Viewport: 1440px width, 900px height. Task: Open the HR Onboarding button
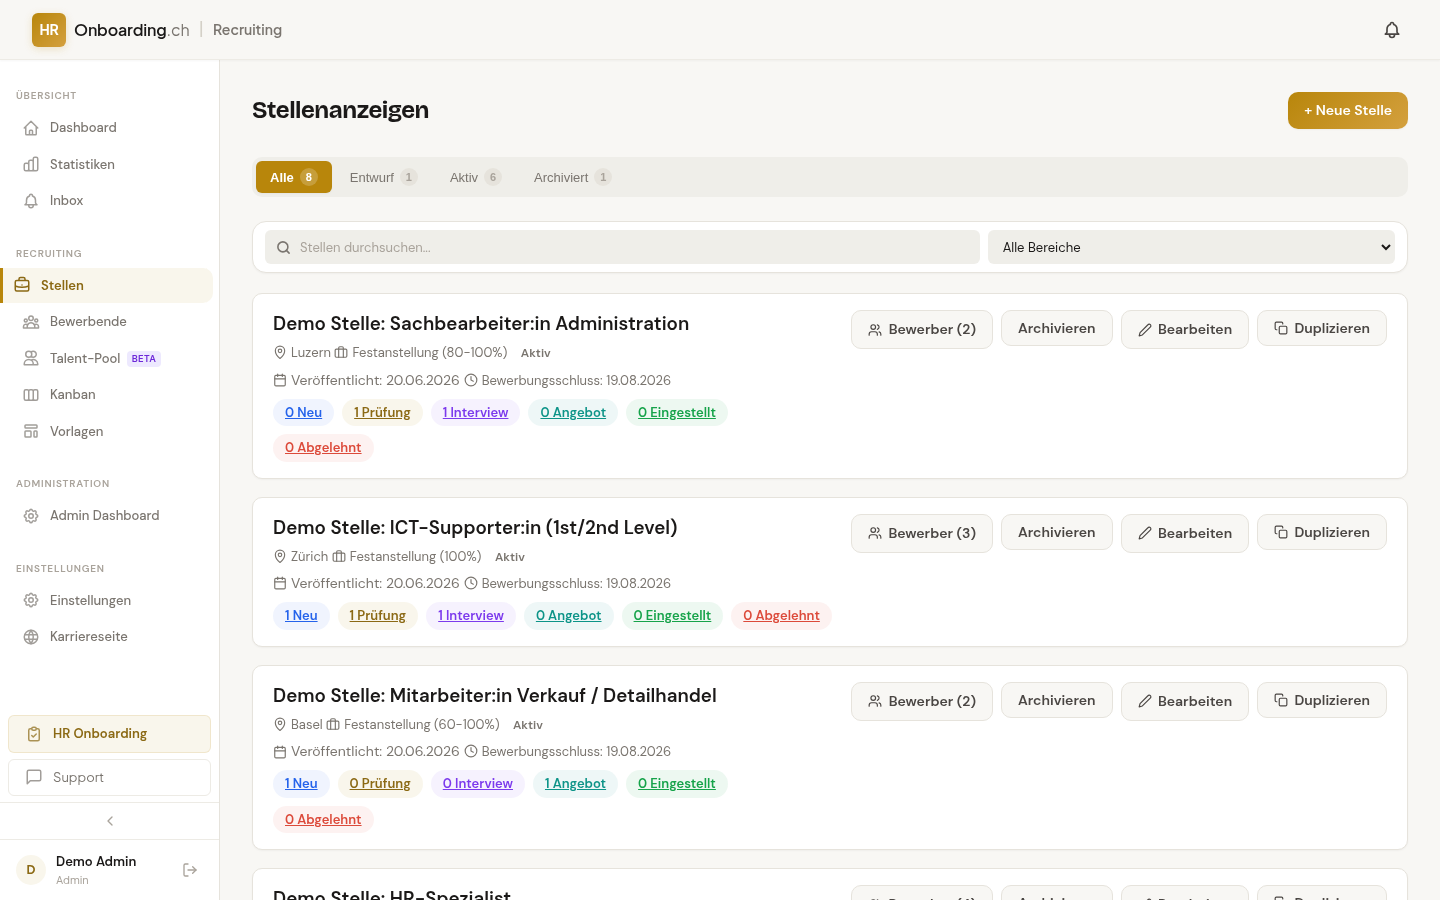coord(110,734)
